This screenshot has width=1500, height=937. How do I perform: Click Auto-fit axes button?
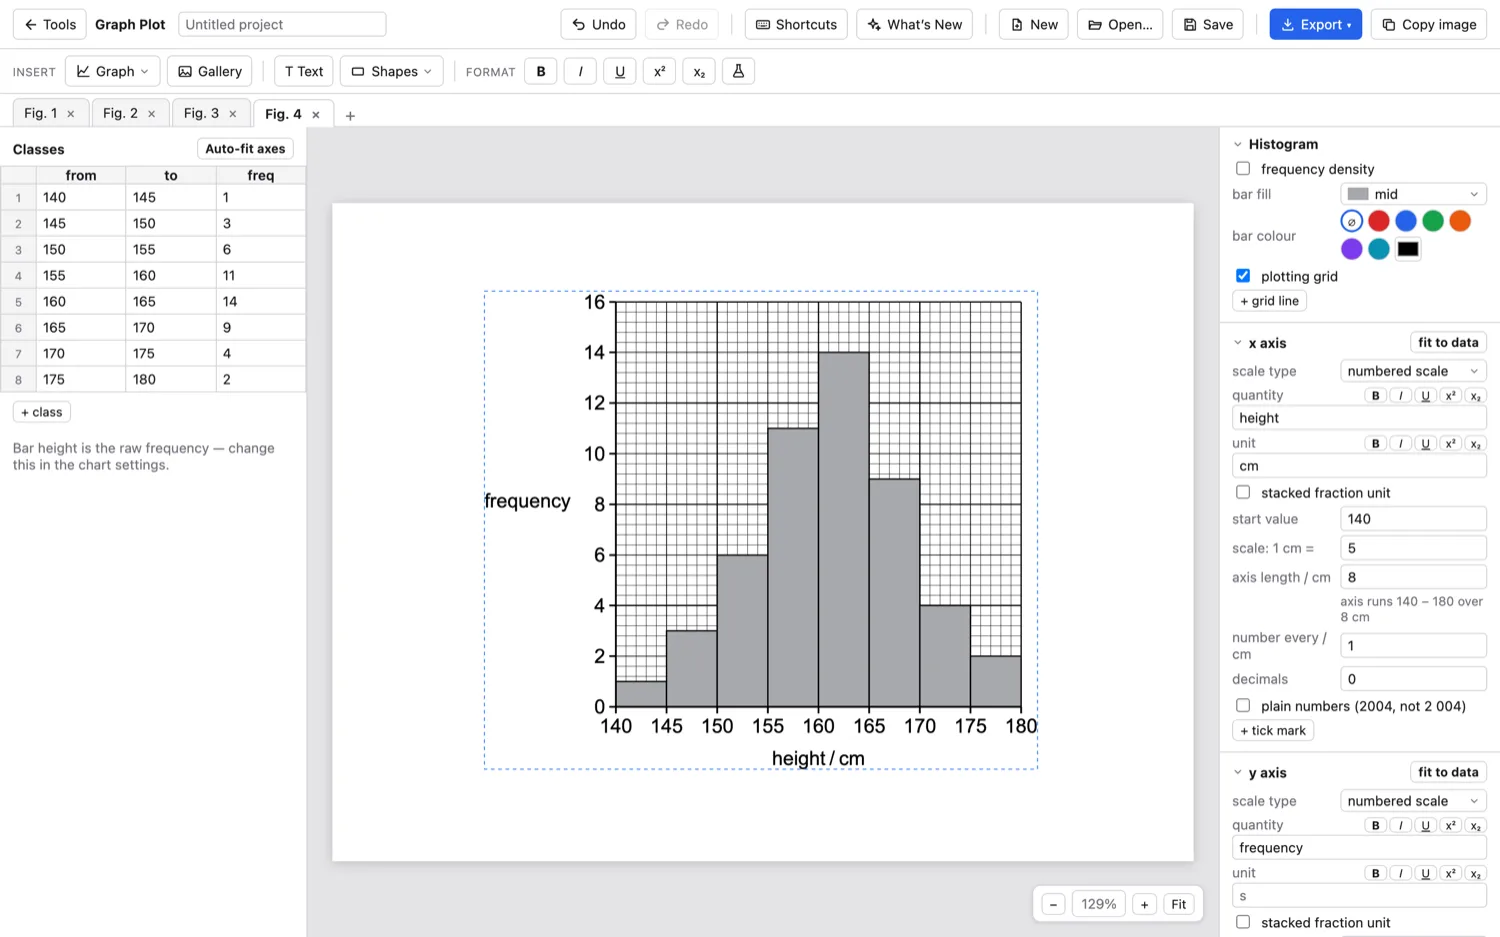tap(245, 149)
